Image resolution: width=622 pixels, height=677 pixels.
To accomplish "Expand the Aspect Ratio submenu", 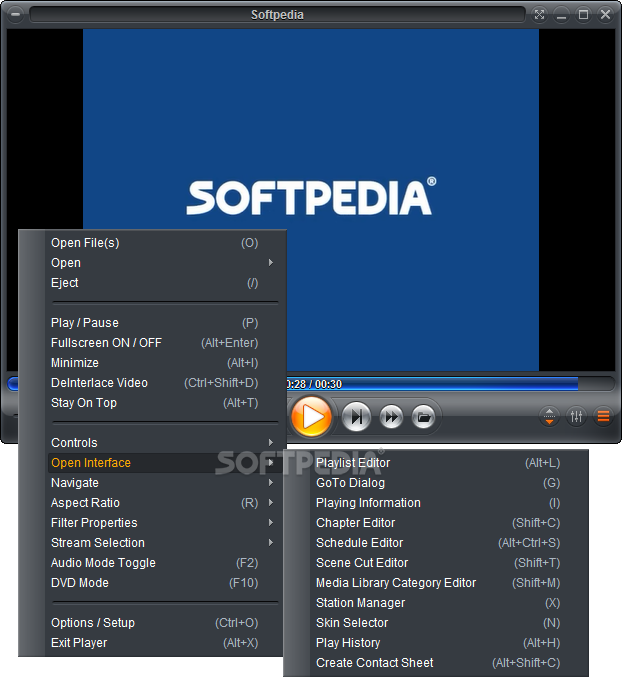I will [164, 503].
